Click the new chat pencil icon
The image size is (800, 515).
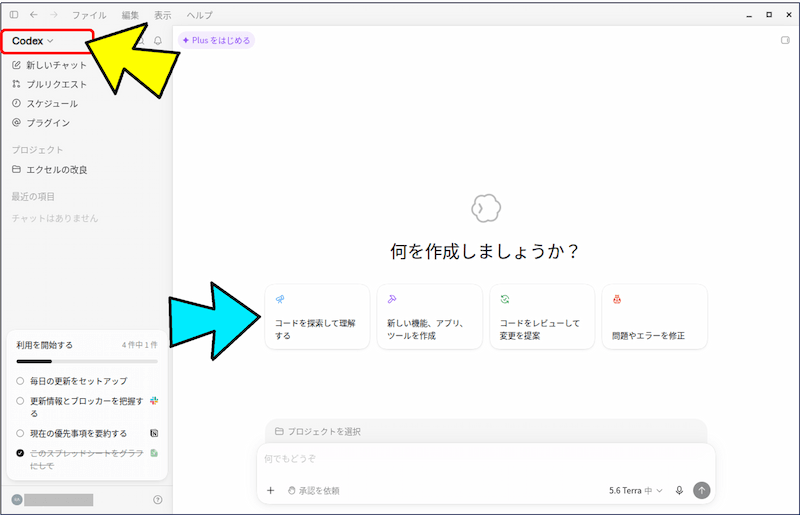pyautogui.click(x=16, y=65)
